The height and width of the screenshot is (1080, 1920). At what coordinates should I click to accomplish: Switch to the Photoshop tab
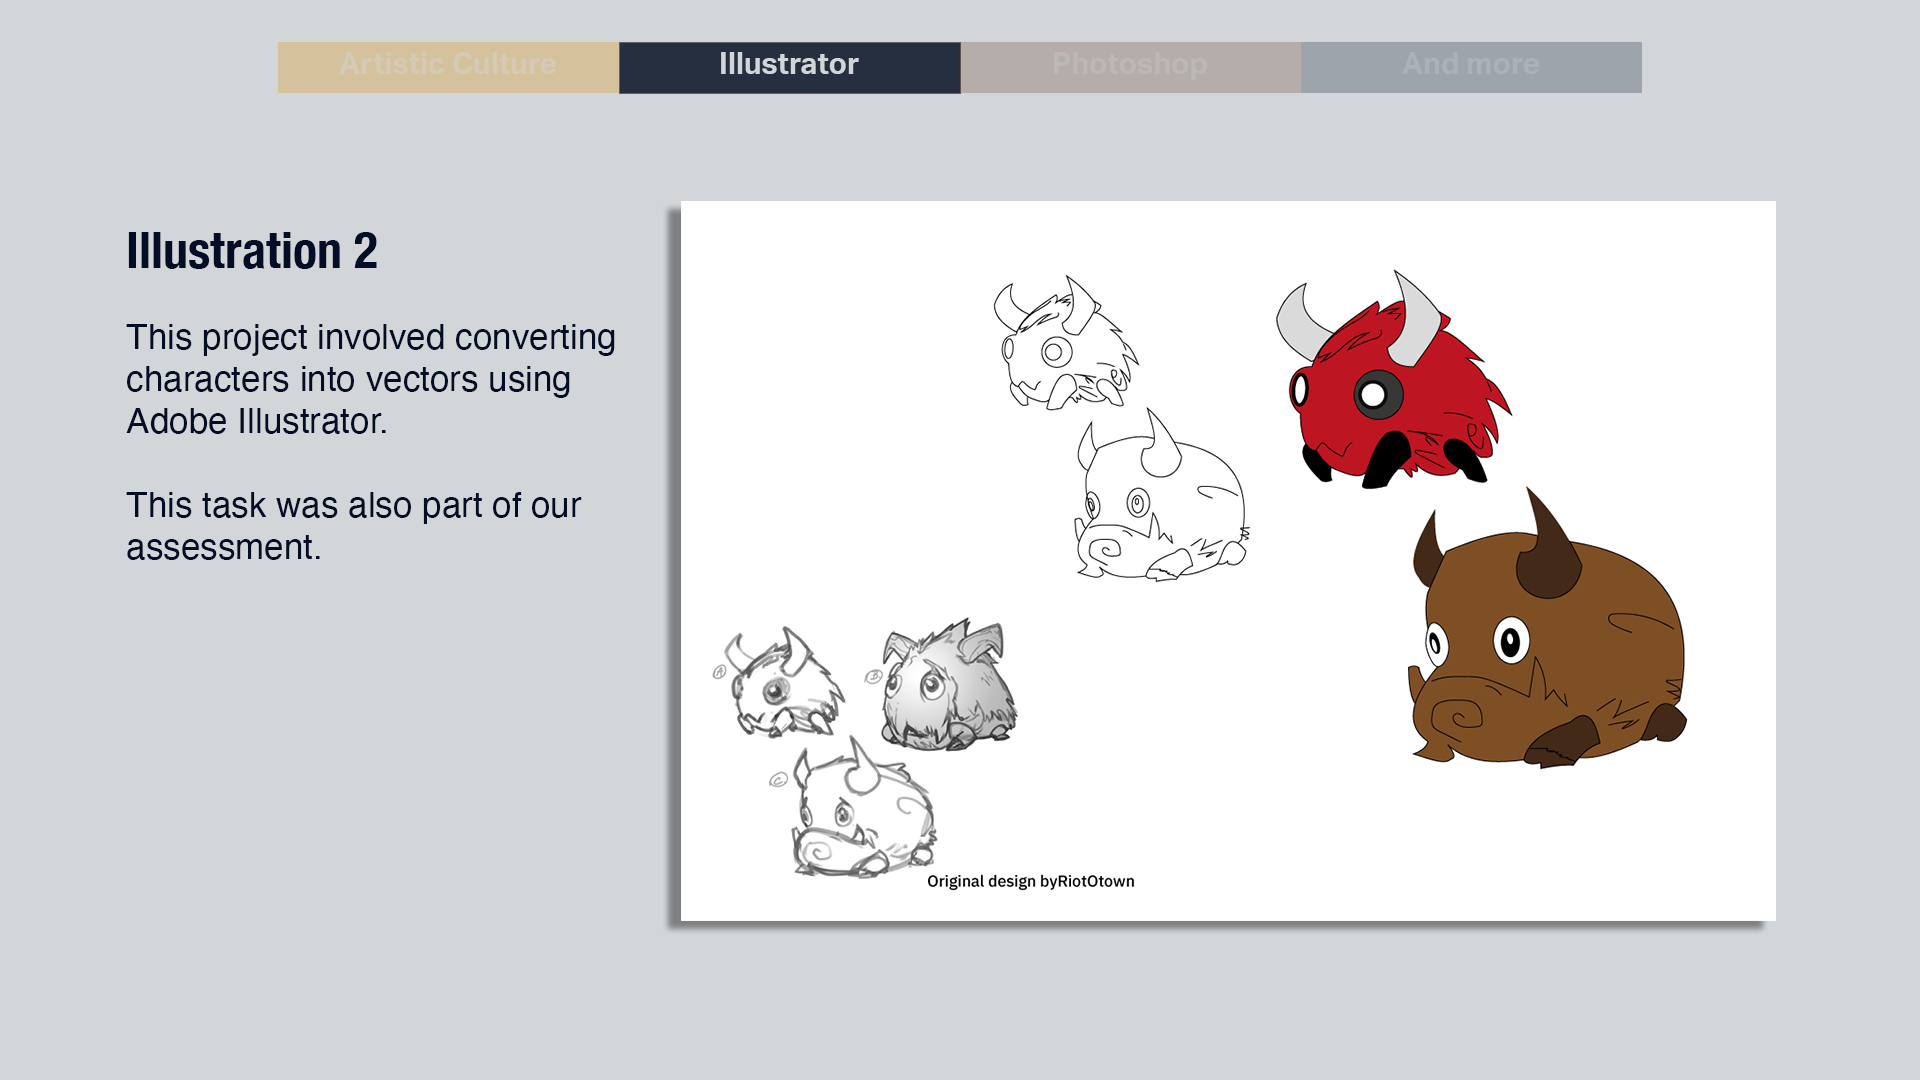(1130, 67)
